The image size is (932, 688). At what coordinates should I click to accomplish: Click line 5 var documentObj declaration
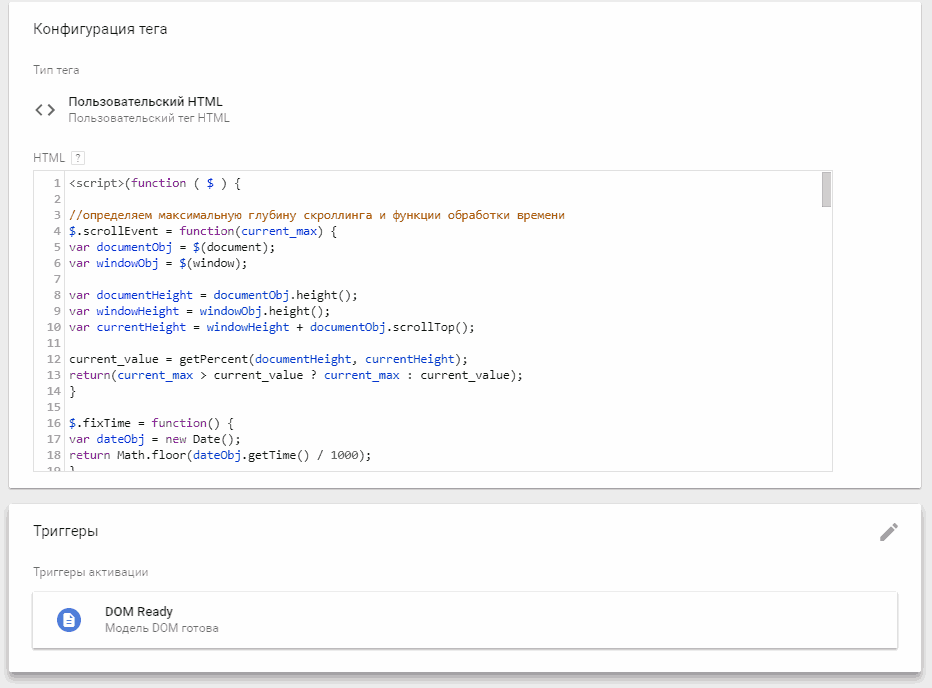[x=172, y=247]
